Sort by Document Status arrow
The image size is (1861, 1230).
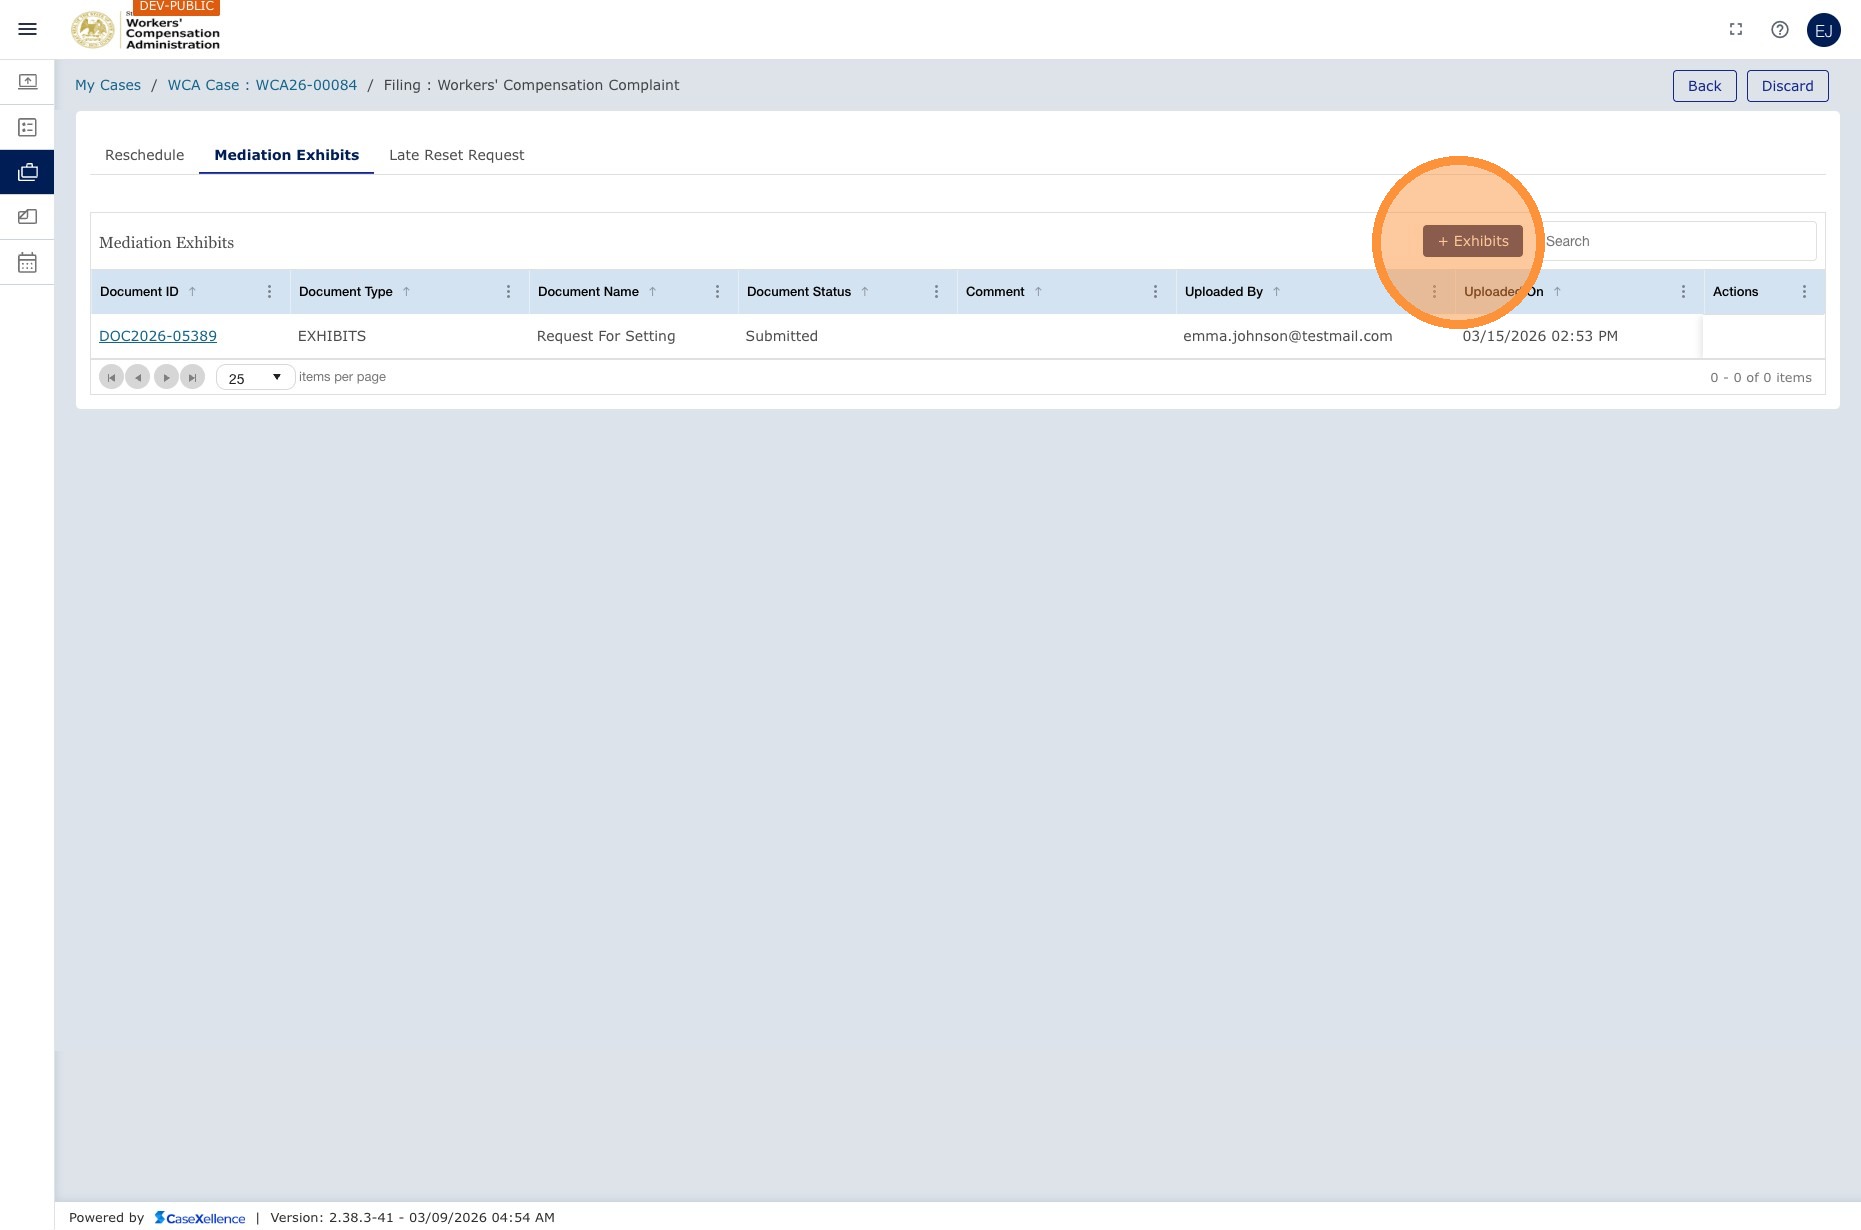(x=865, y=292)
